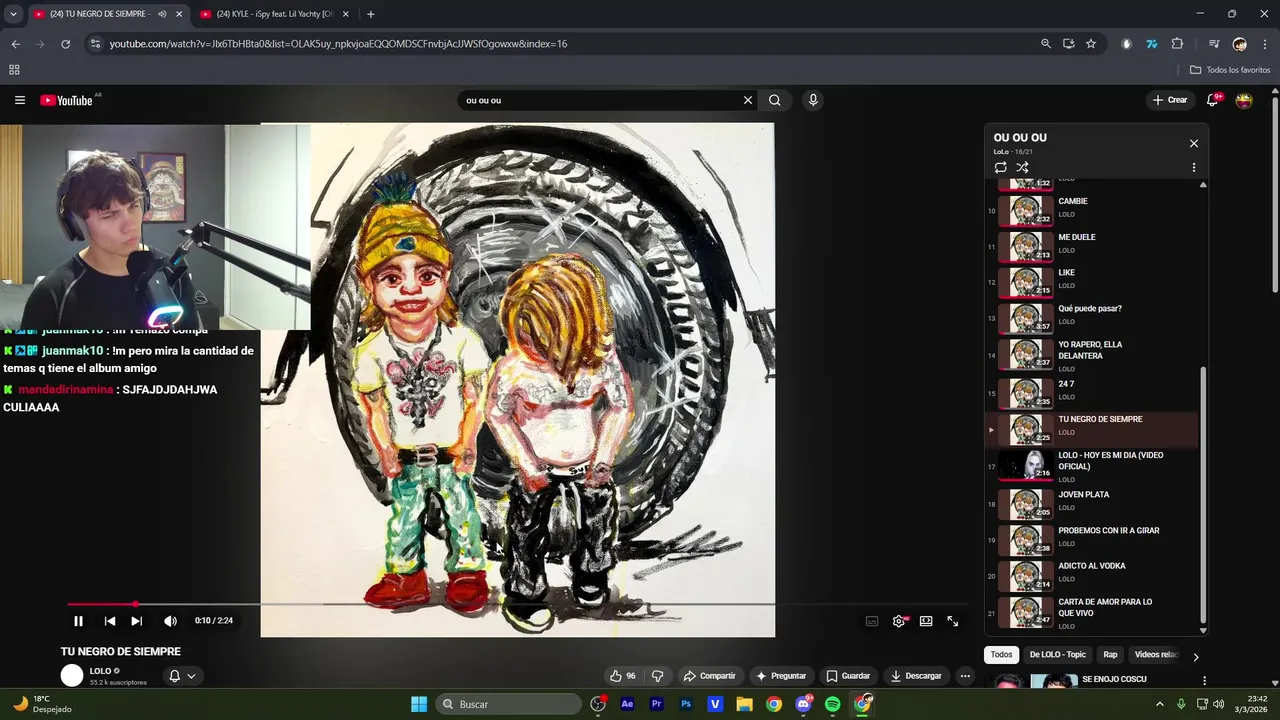1280x720 pixels.
Task: Select the De LOLO - Topic chip
Action: pyautogui.click(x=1057, y=655)
